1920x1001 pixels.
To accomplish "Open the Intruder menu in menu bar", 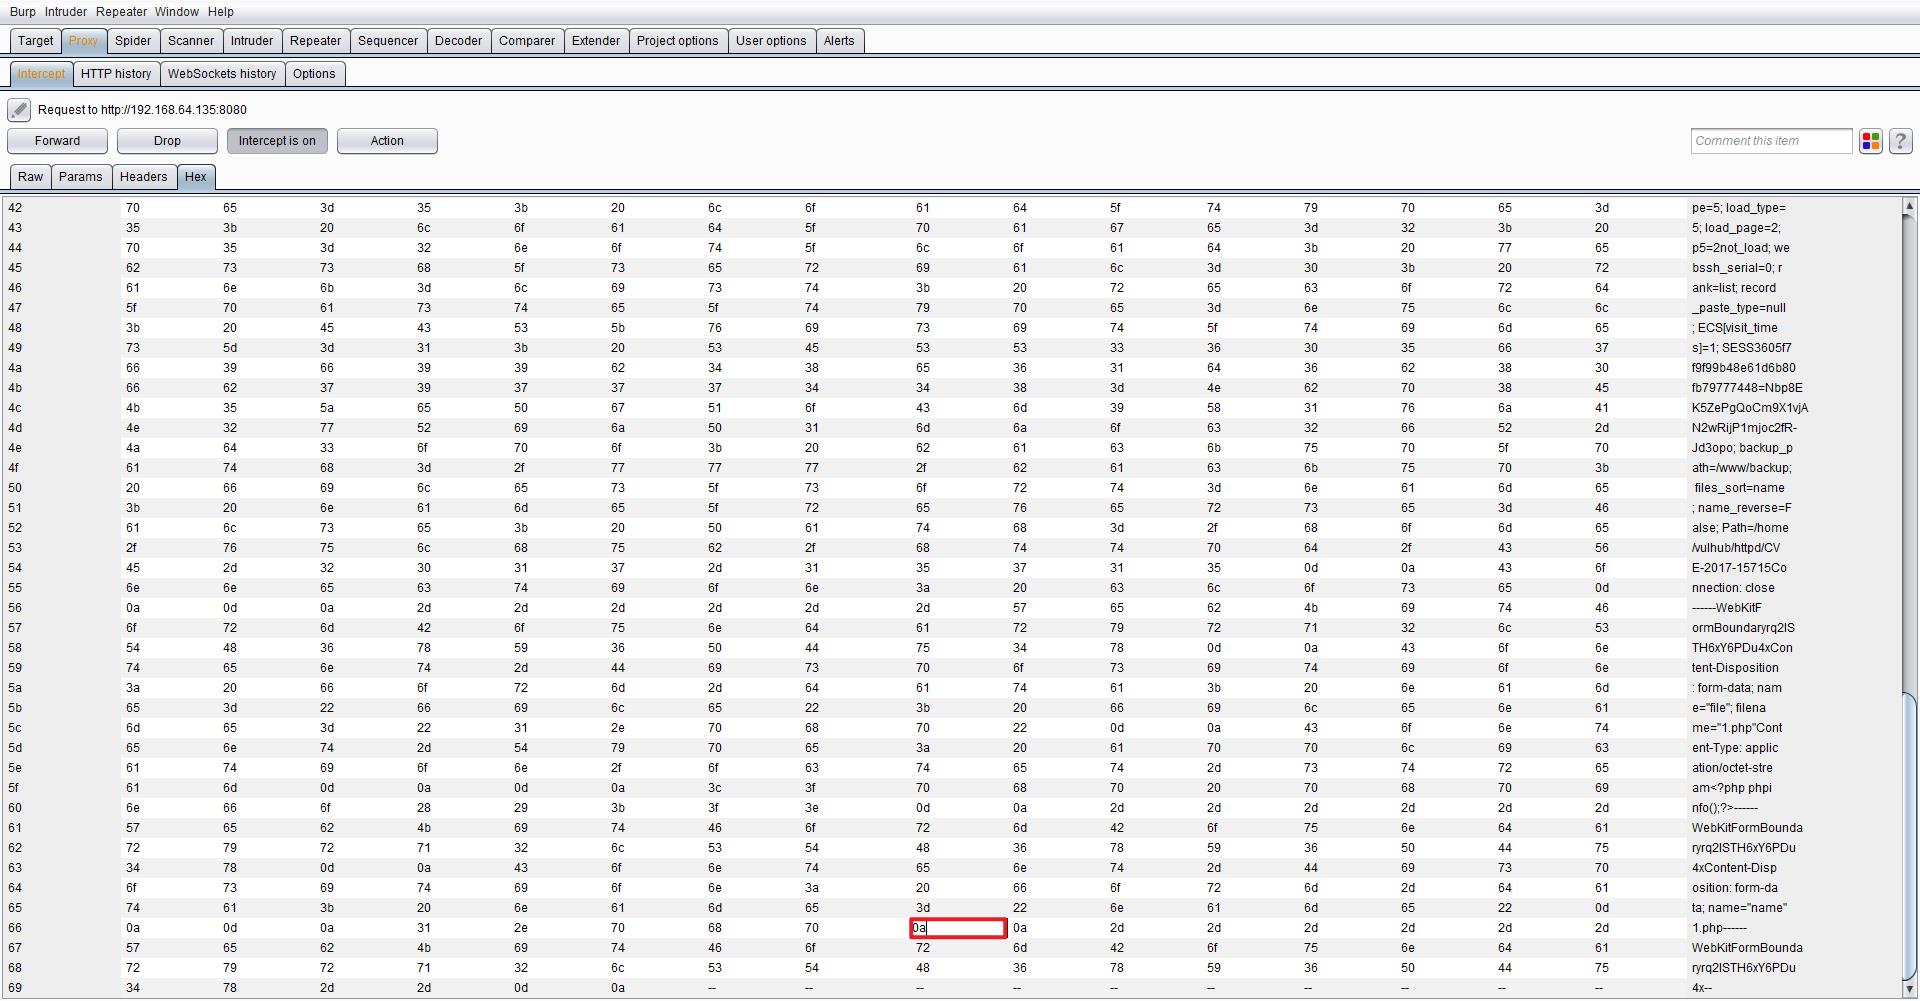I will (x=66, y=12).
